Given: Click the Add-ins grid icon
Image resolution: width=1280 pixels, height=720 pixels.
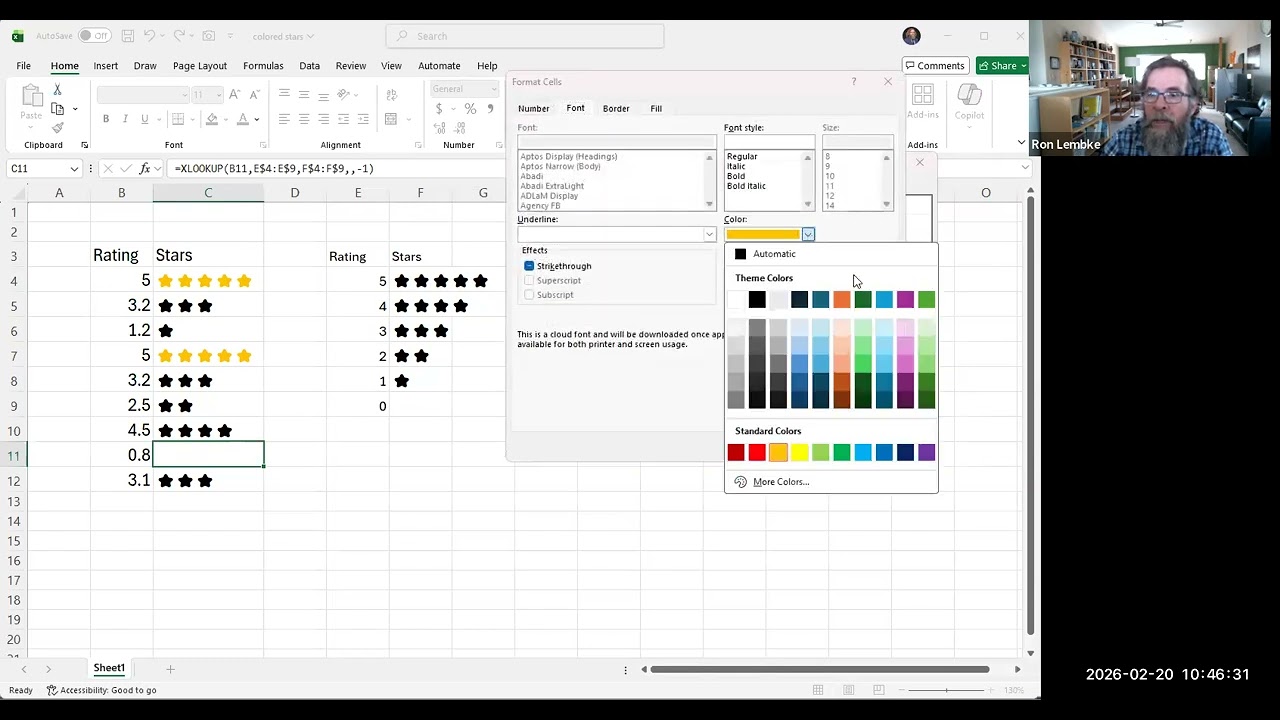Looking at the screenshot, I should (x=923, y=96).
